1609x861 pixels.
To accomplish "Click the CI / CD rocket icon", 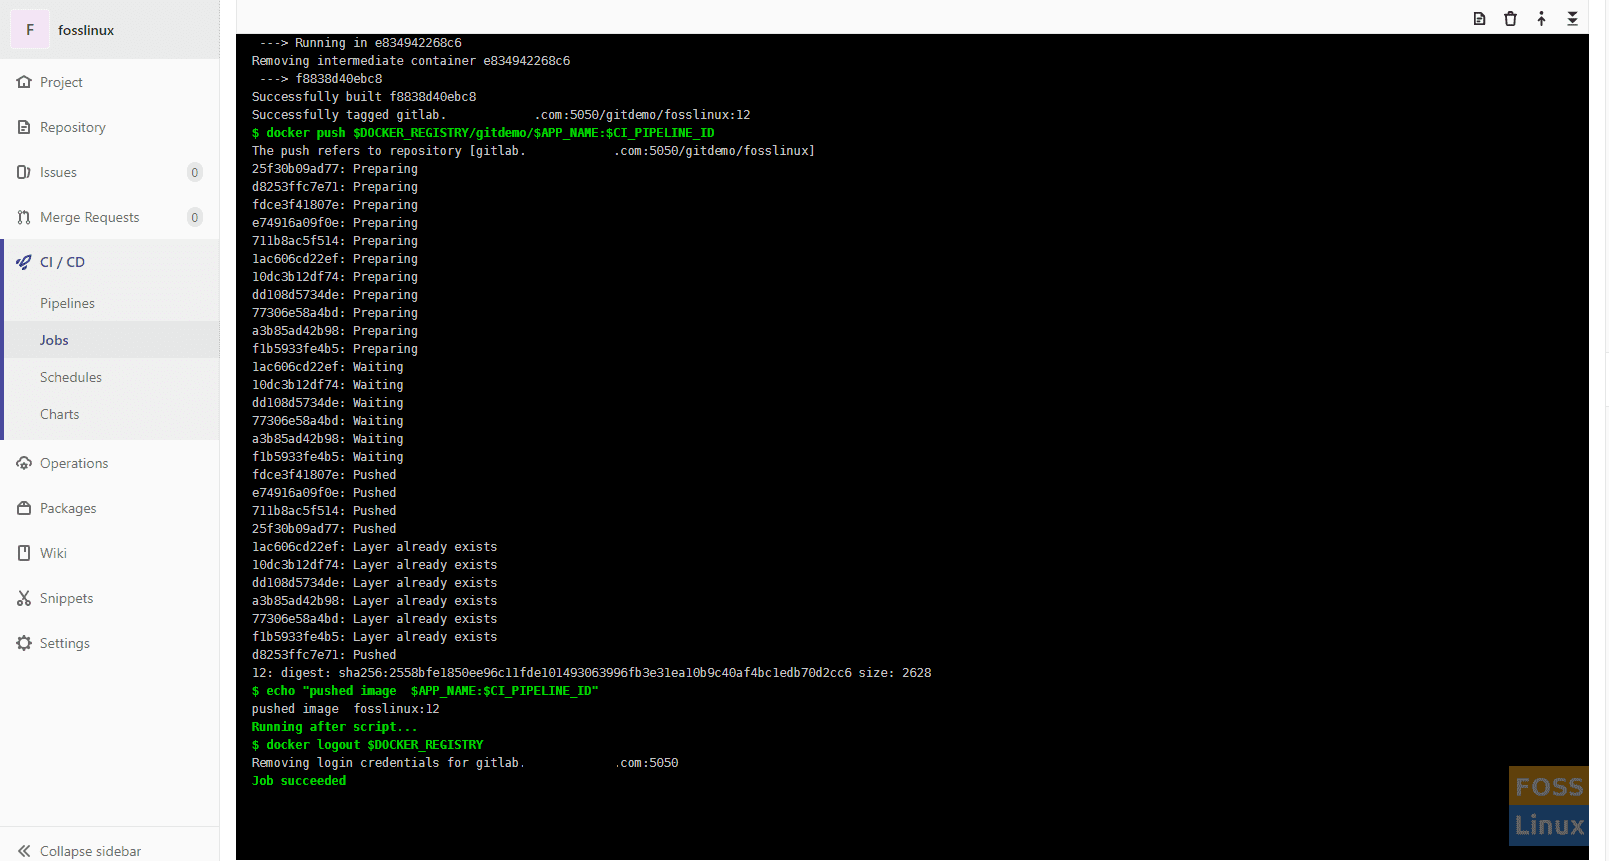I will pyautogui.click(x=24, y=262).
